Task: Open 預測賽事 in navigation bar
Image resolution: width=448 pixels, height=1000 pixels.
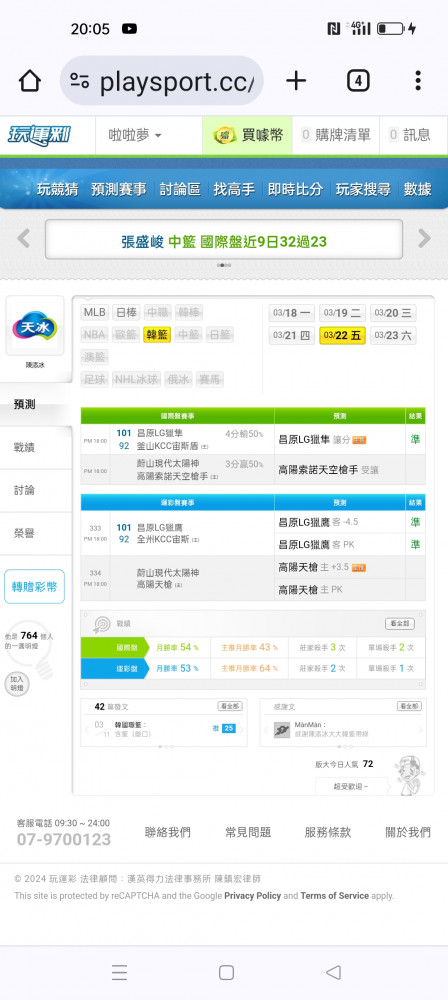Action: (118, 189)
